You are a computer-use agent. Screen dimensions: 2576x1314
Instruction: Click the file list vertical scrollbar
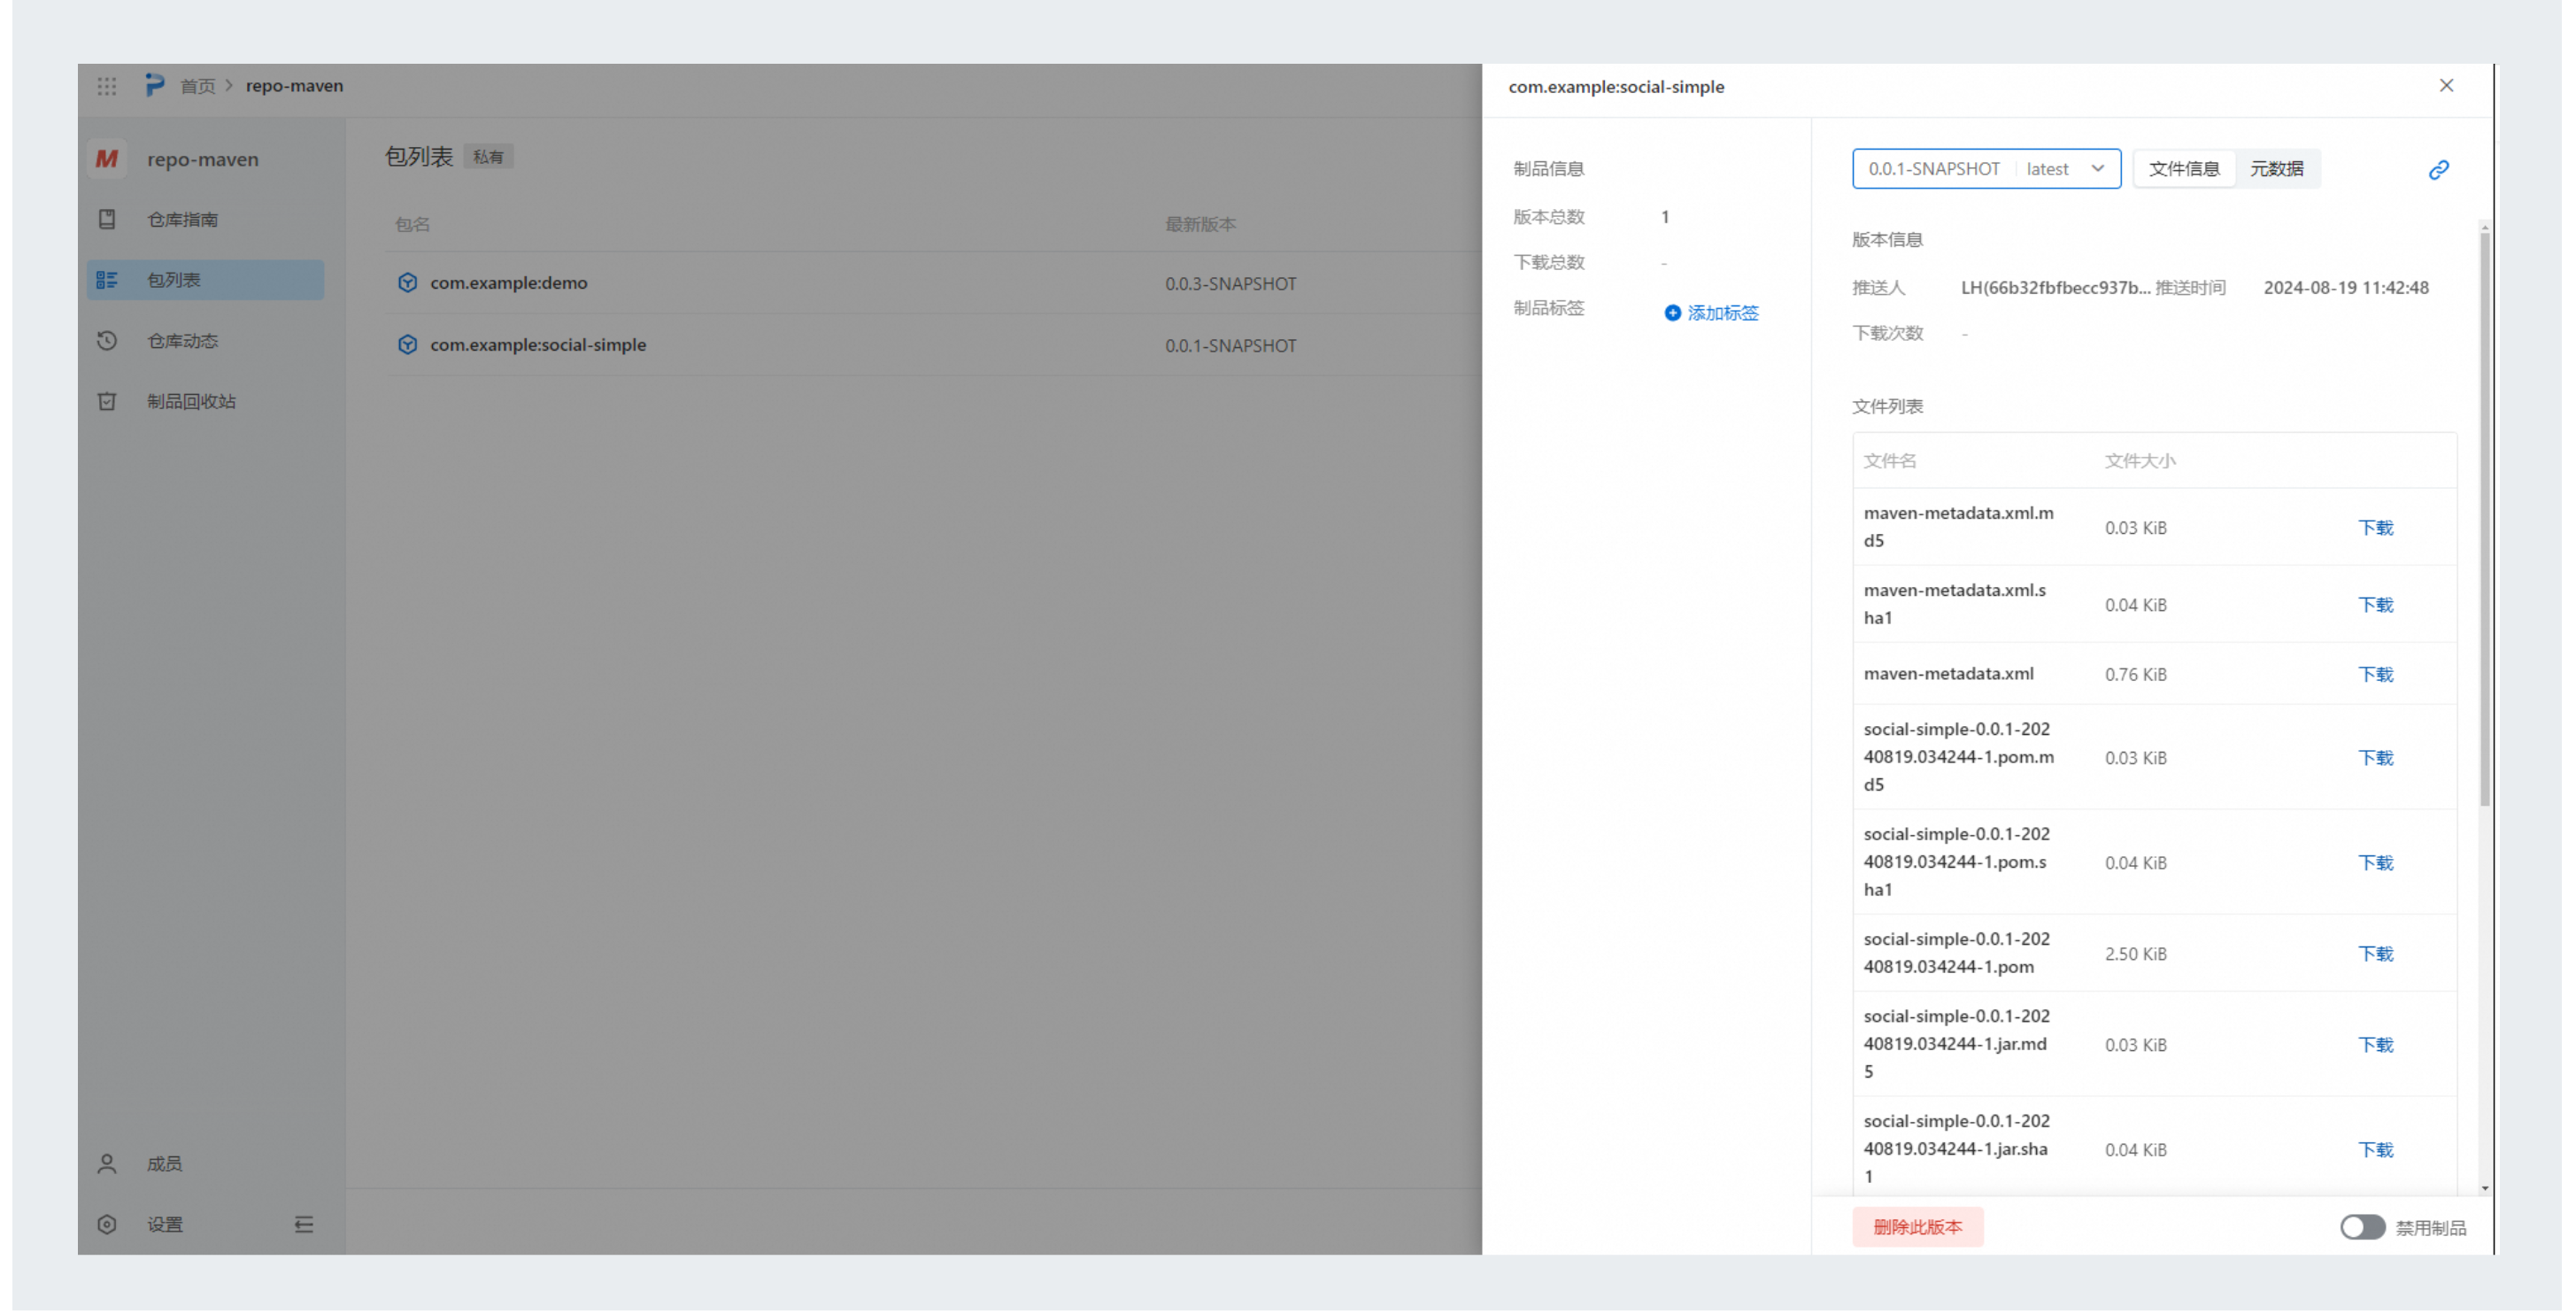coord(2484,520)
